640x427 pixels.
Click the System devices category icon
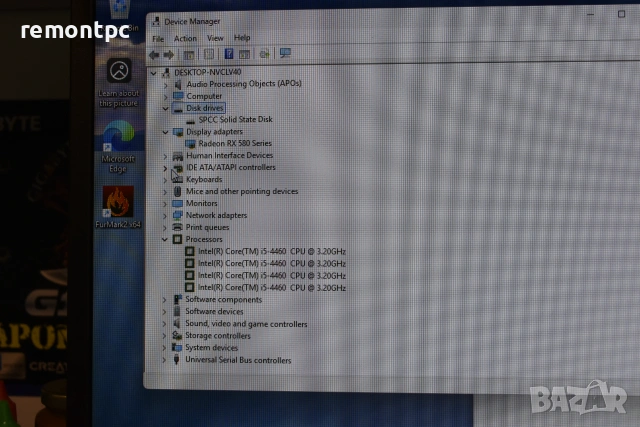[177, 348]
